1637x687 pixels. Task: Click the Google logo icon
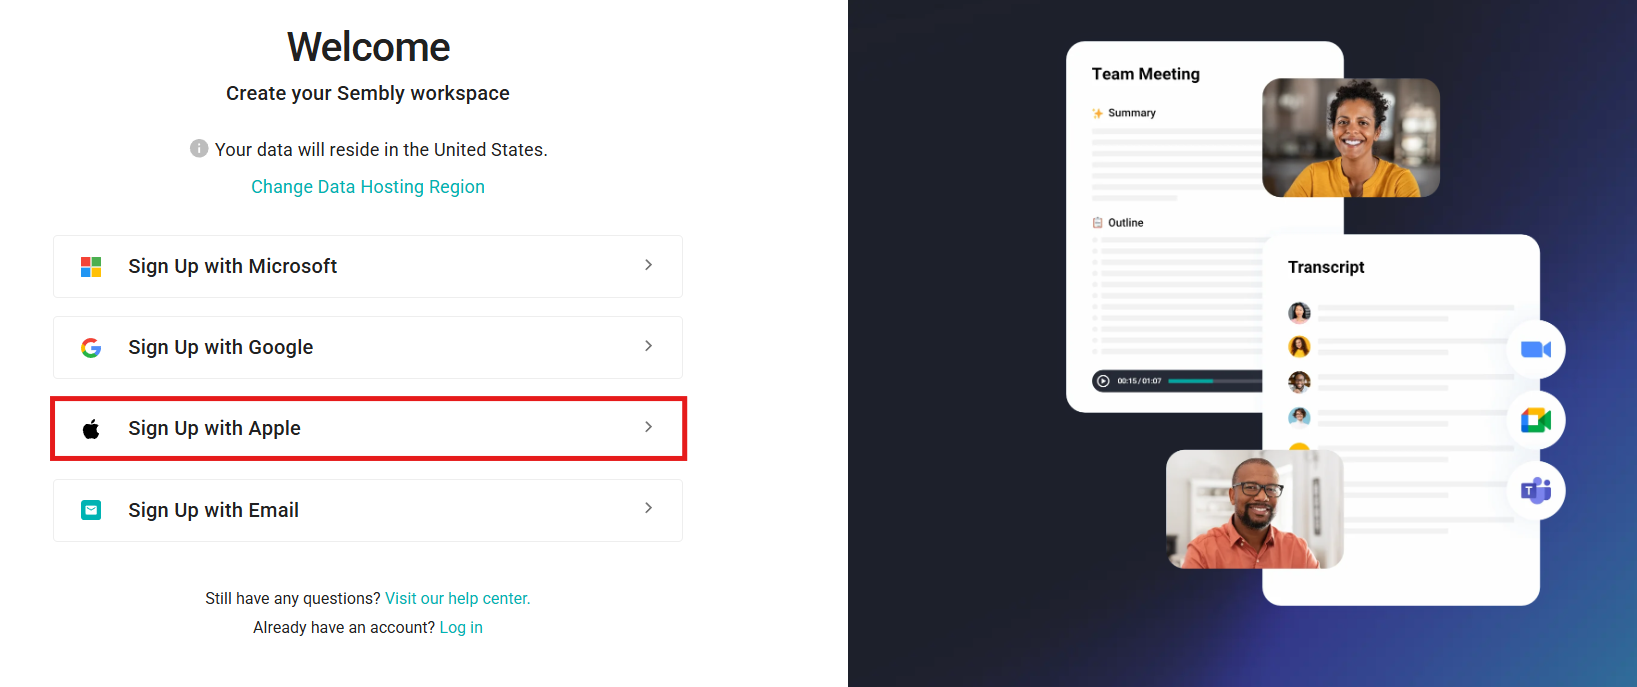(x=91, y=348)
